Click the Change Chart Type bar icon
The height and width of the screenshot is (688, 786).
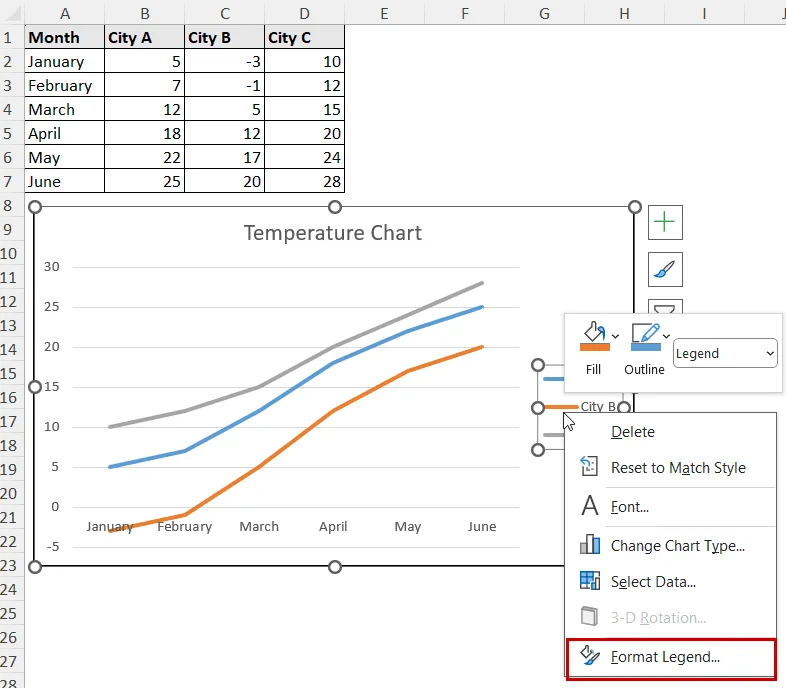(590, 545)
